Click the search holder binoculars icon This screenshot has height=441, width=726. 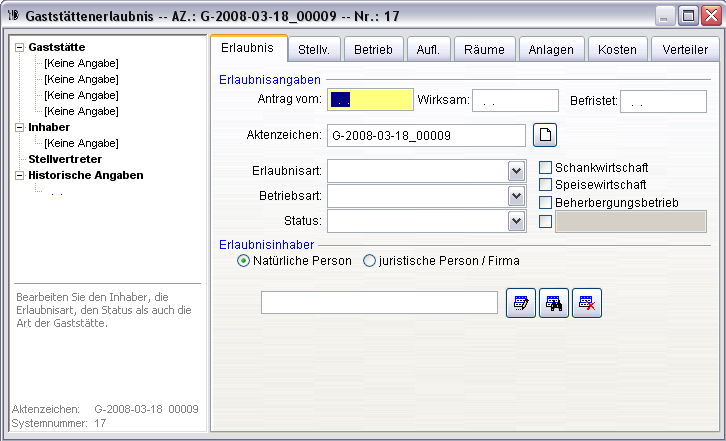click(553, 304)
